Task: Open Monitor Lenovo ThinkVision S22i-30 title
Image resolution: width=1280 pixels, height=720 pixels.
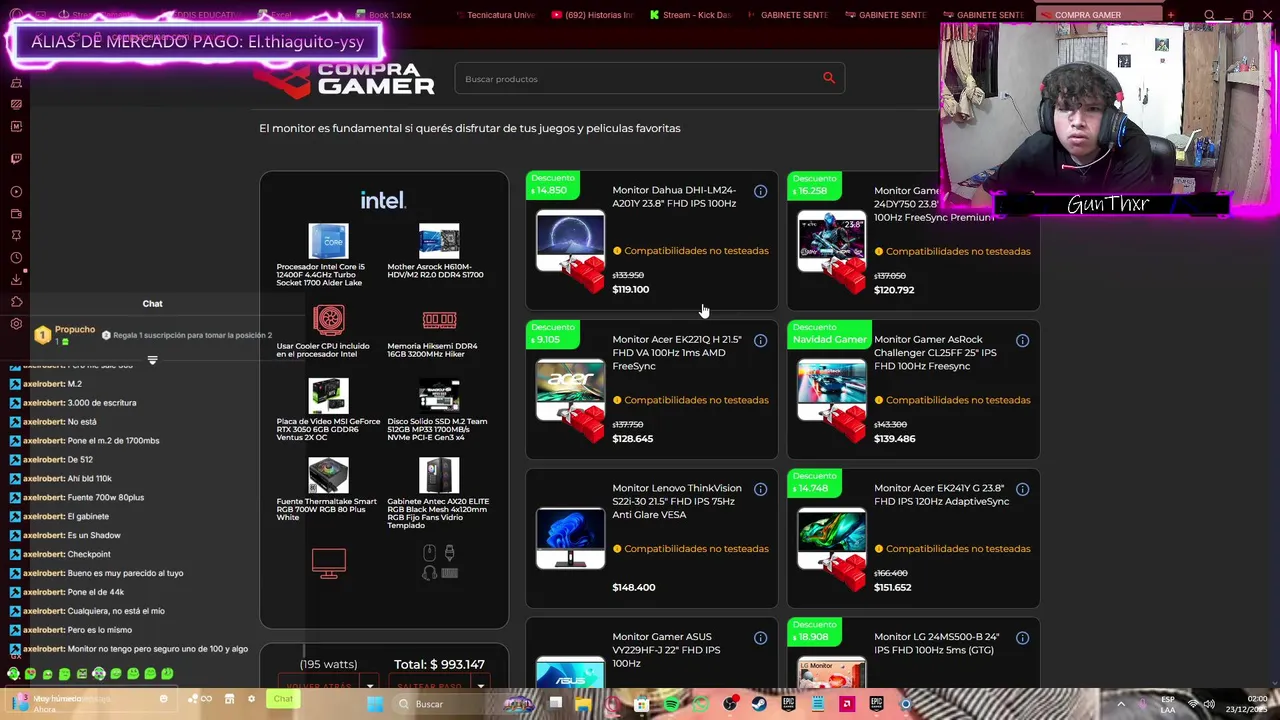Action: (677, 502)
